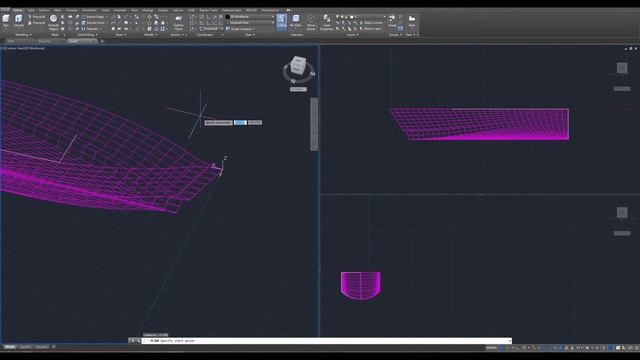
Task: Choose the Presspull tool
Action: click(37, 23)
